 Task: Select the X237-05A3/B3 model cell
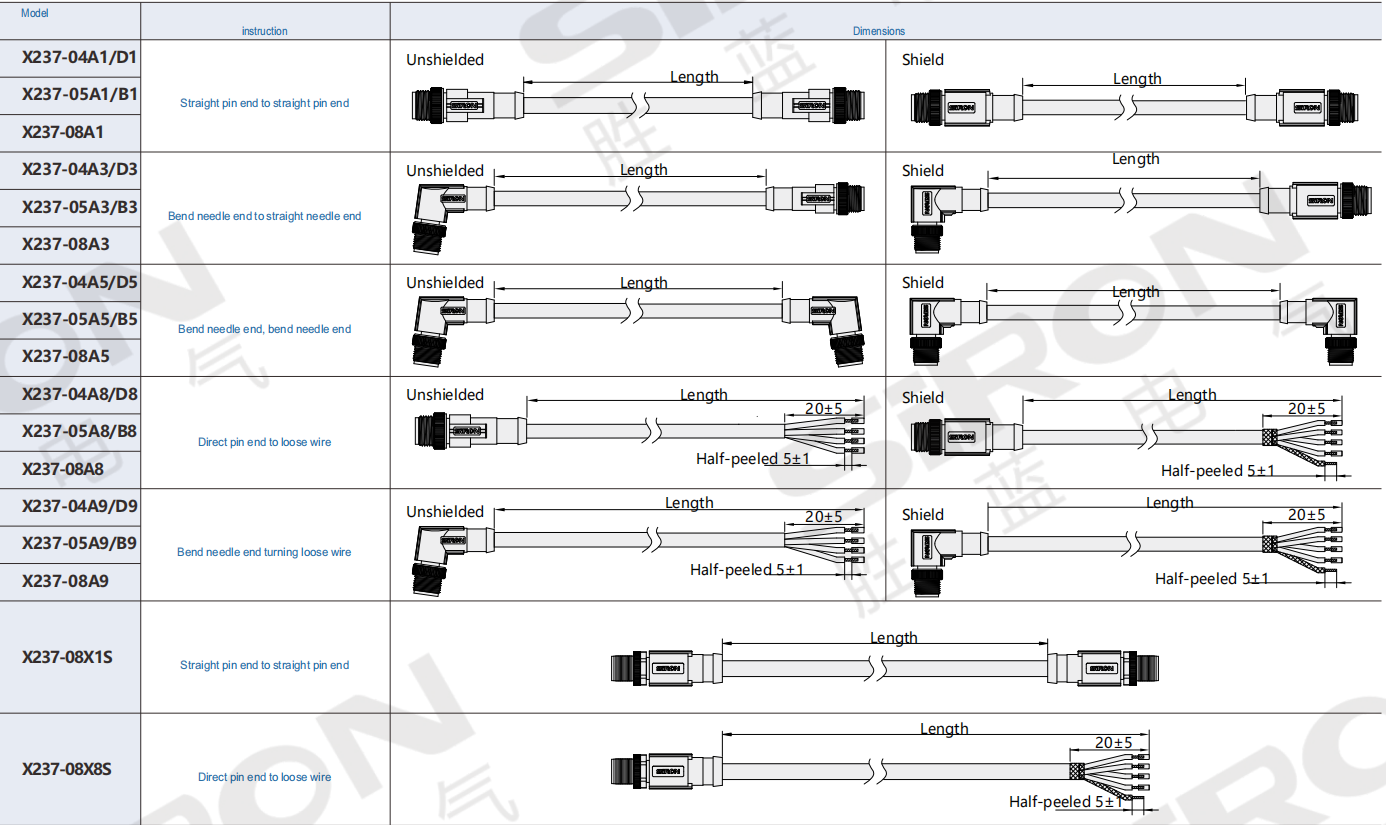pyautogui.click(x=80, y=207)
